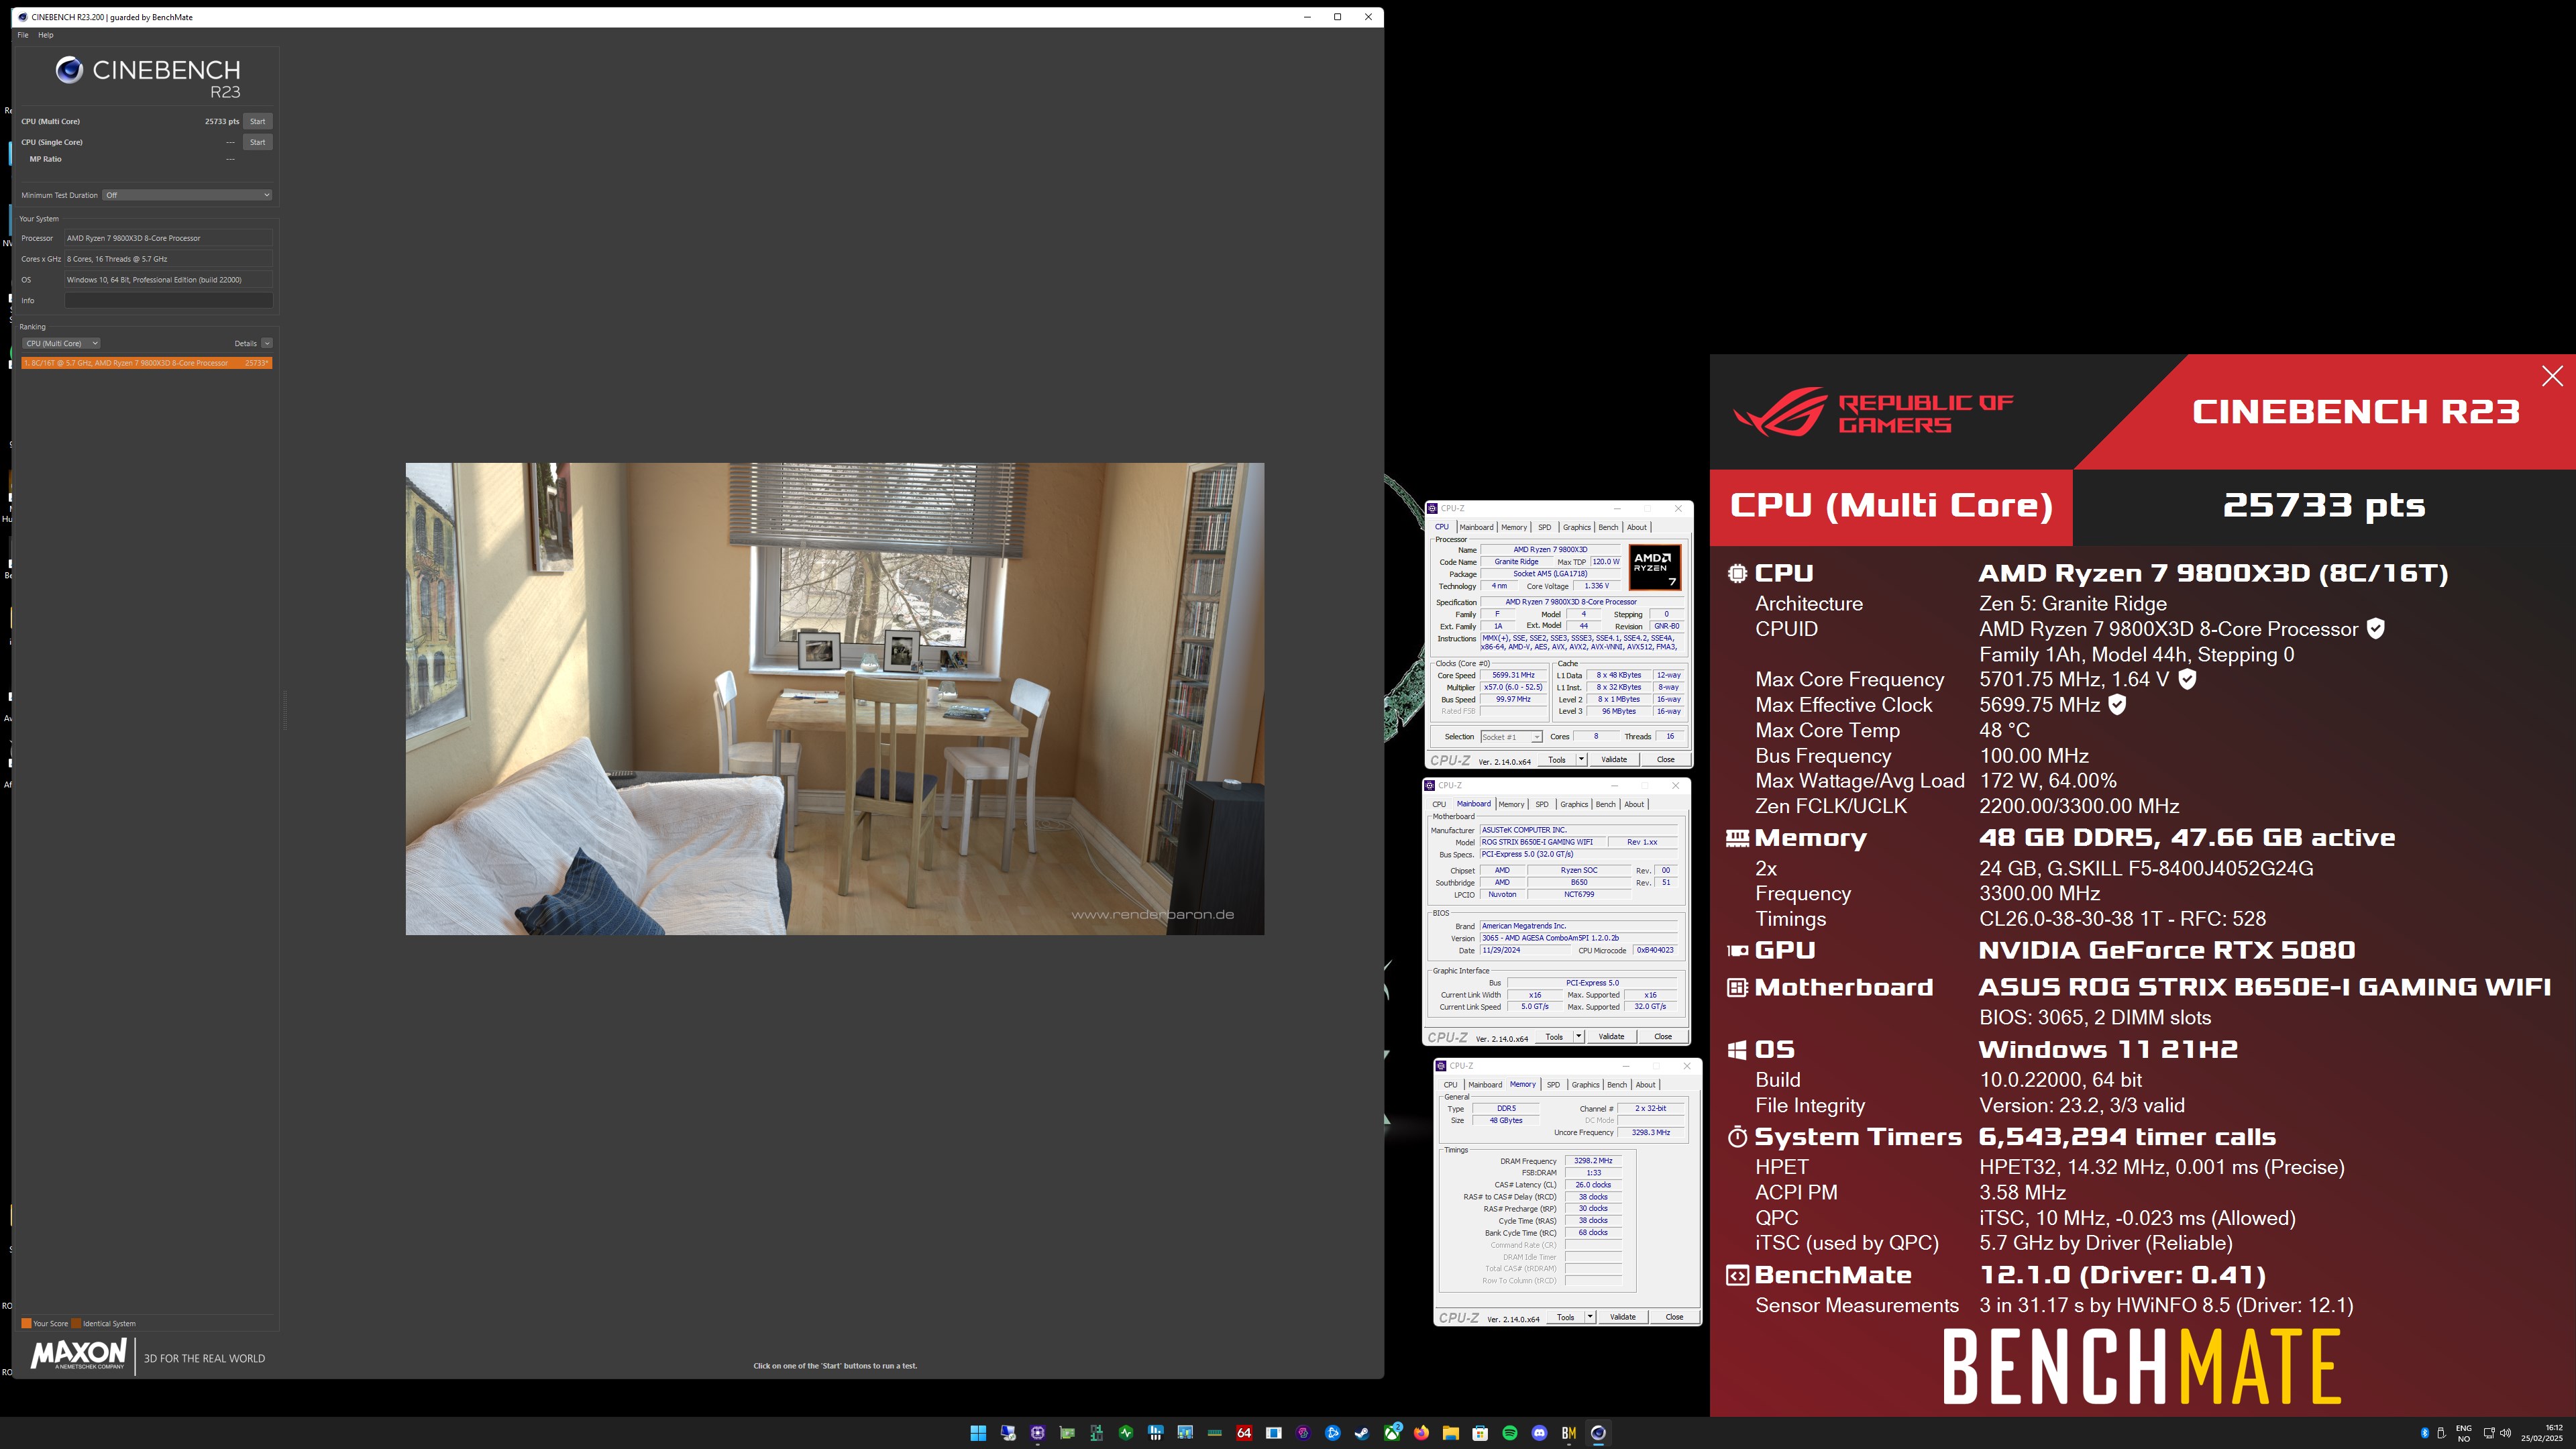Open the Help menu in Cinebench
2576x1449 pixels.
click(45, 35)
